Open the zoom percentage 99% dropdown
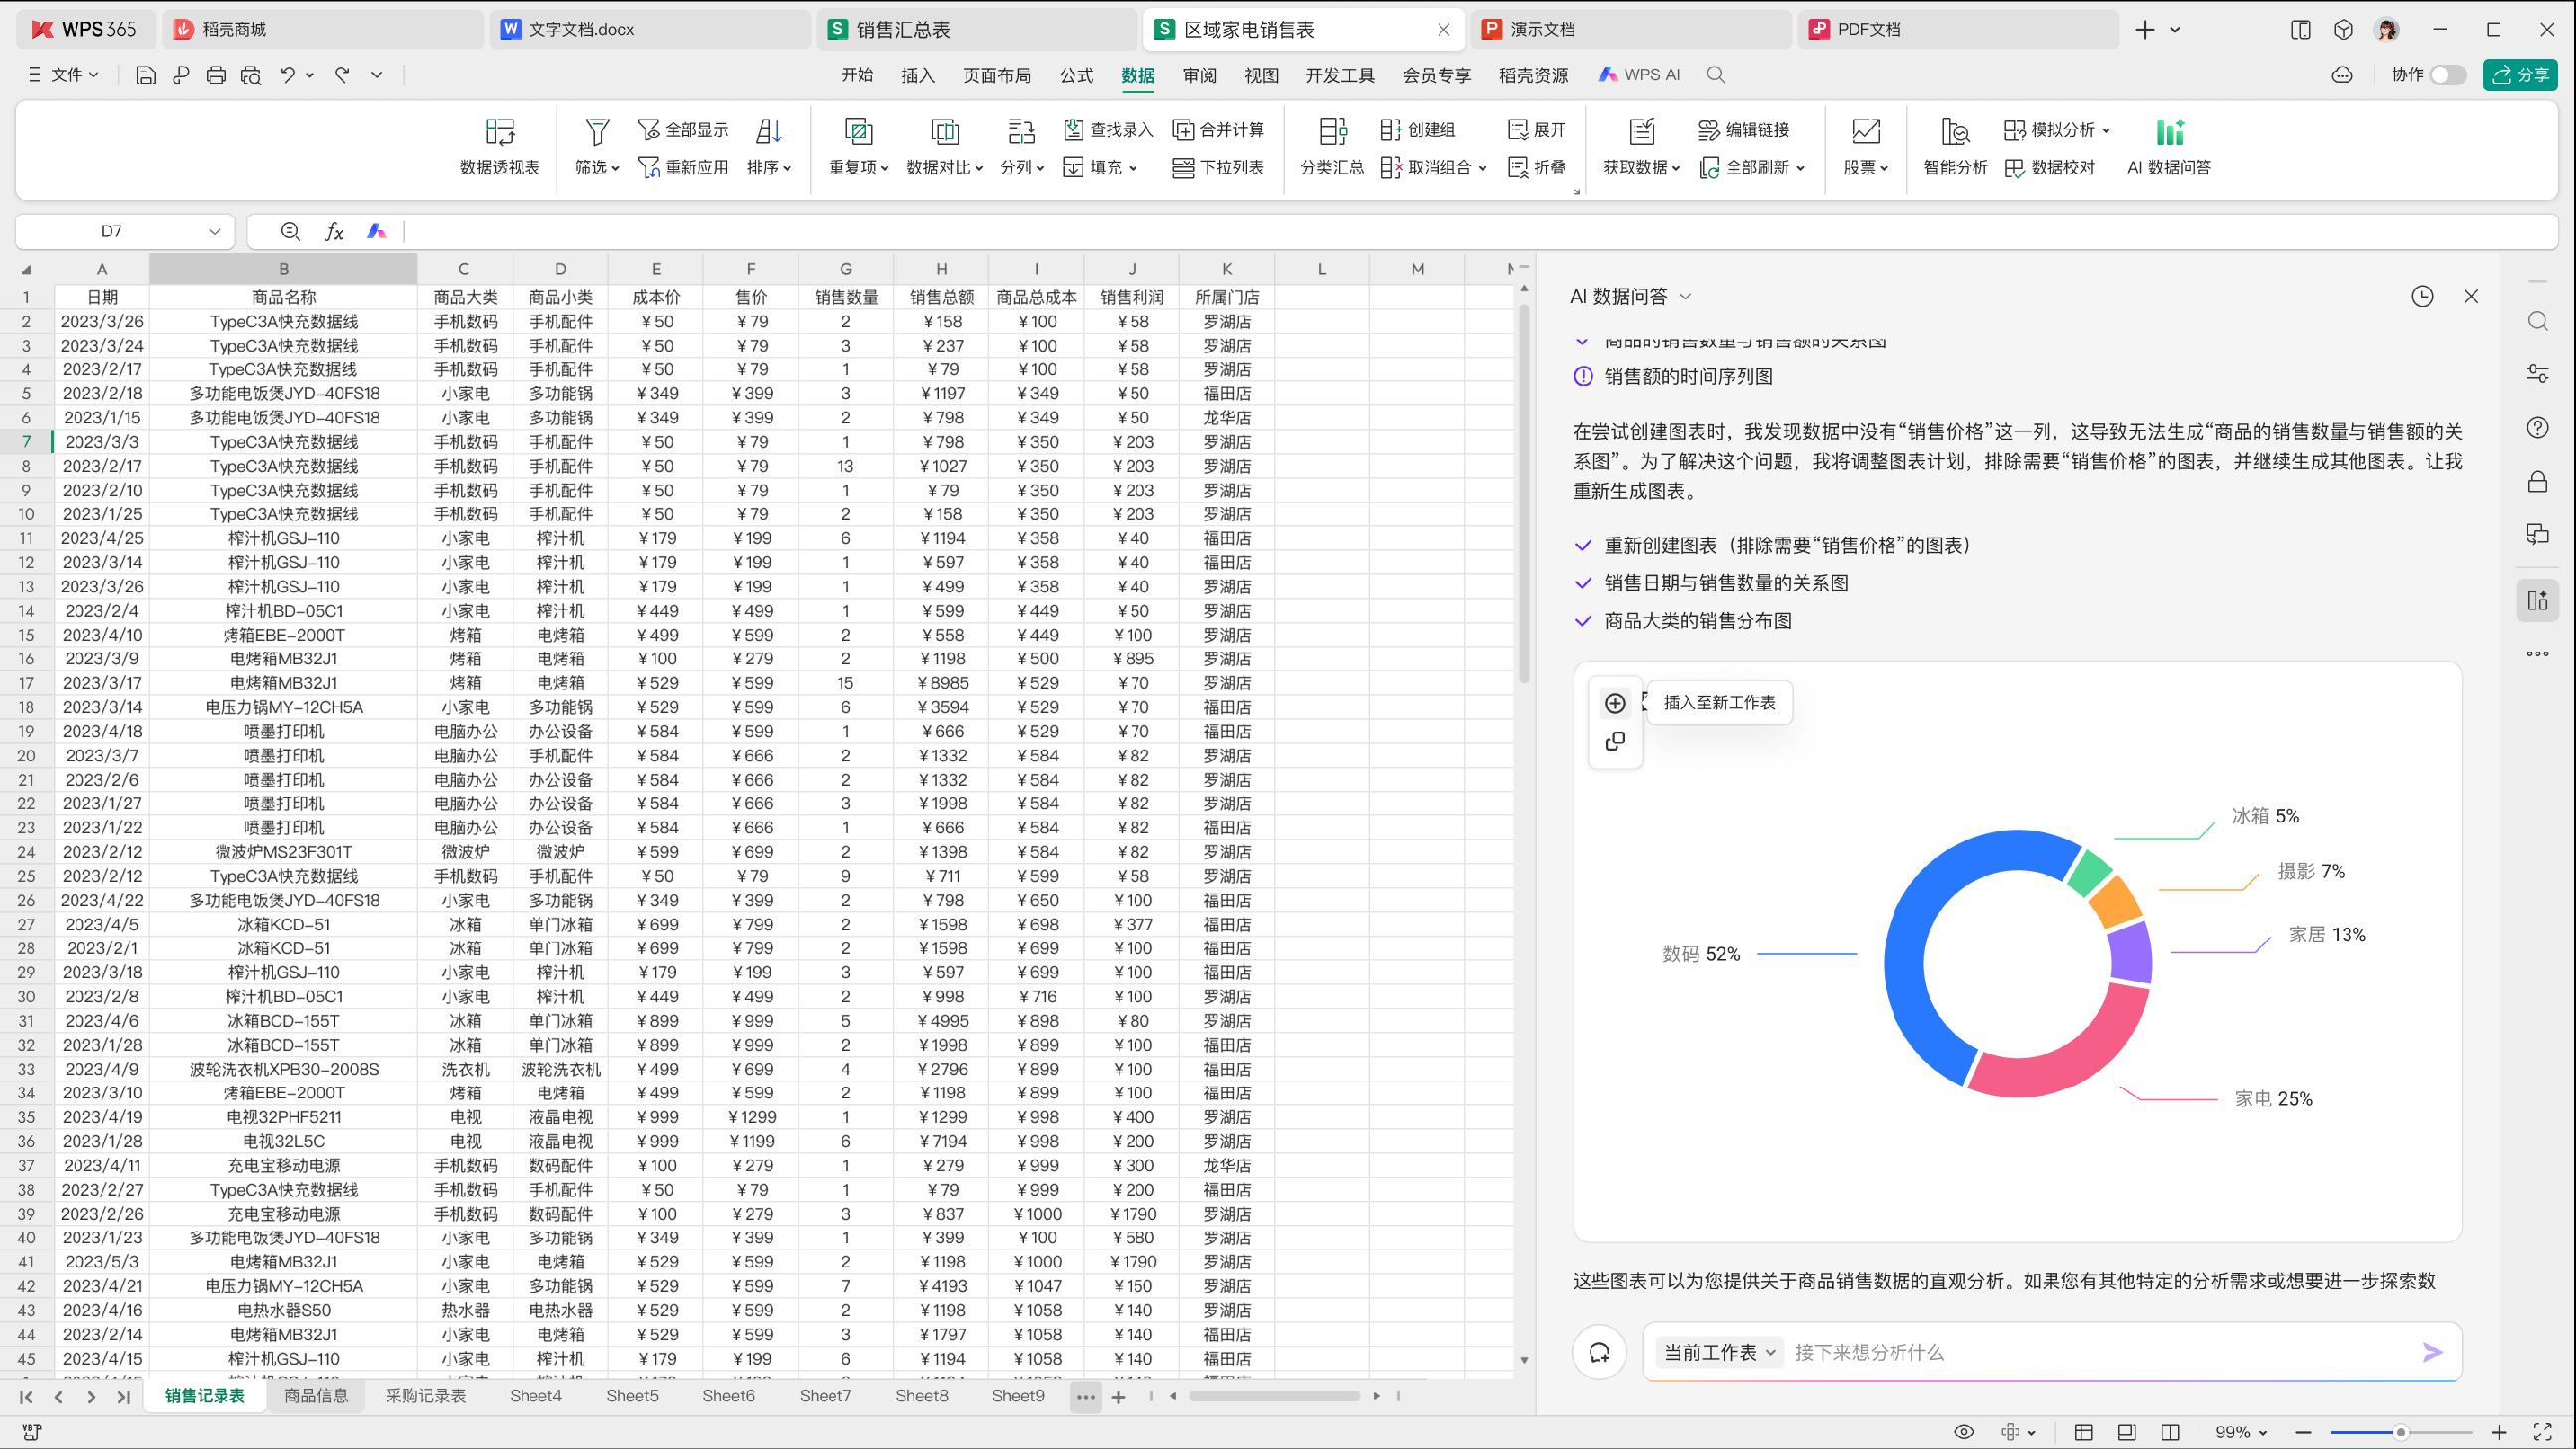 (2241, 1432)
